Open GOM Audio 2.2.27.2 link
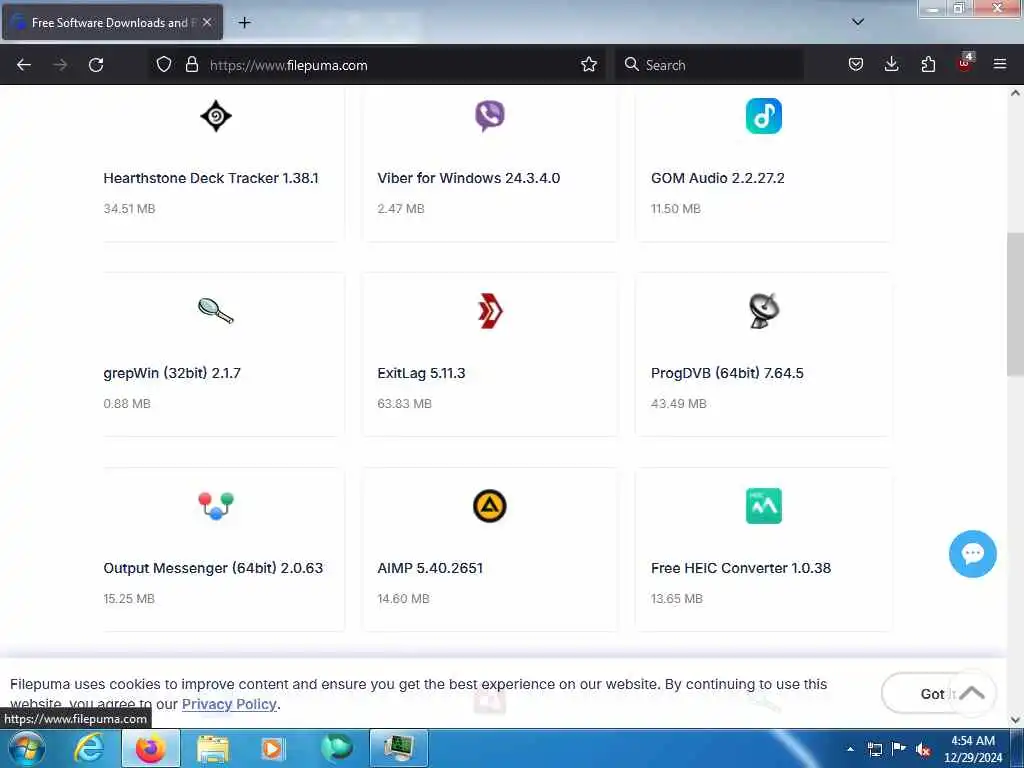Image resolution: width=1024 pixels, height=768 pixels. tap(718, 178)
